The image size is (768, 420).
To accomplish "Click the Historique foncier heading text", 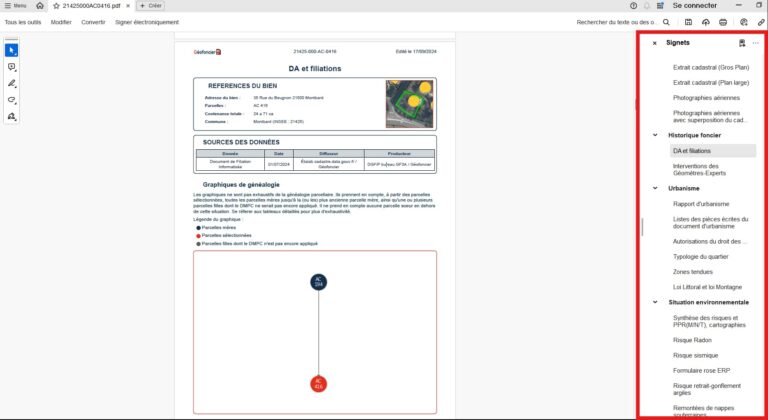I will [694, 135].
